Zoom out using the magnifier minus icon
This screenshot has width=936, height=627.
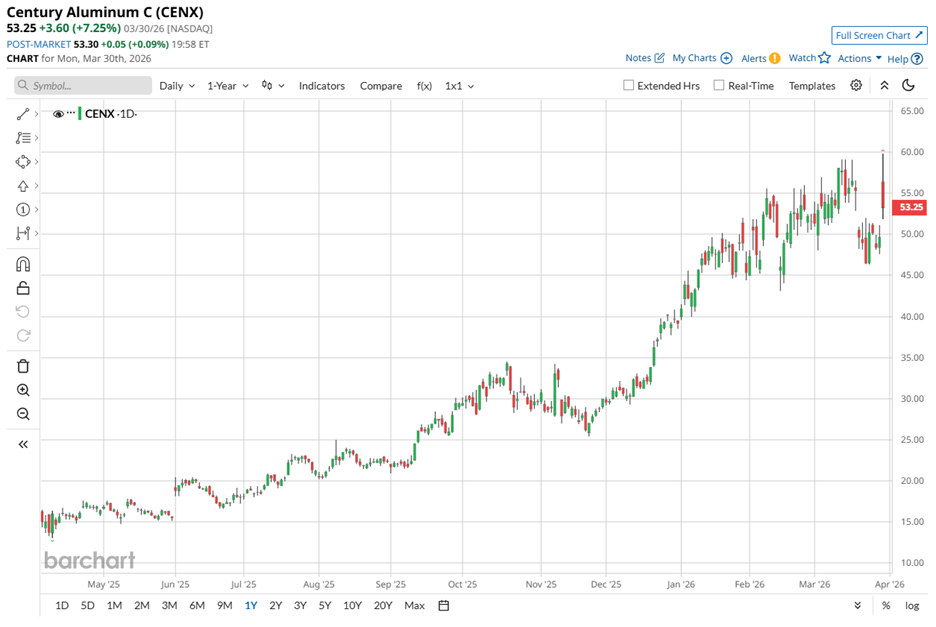(x=23, y=414)
